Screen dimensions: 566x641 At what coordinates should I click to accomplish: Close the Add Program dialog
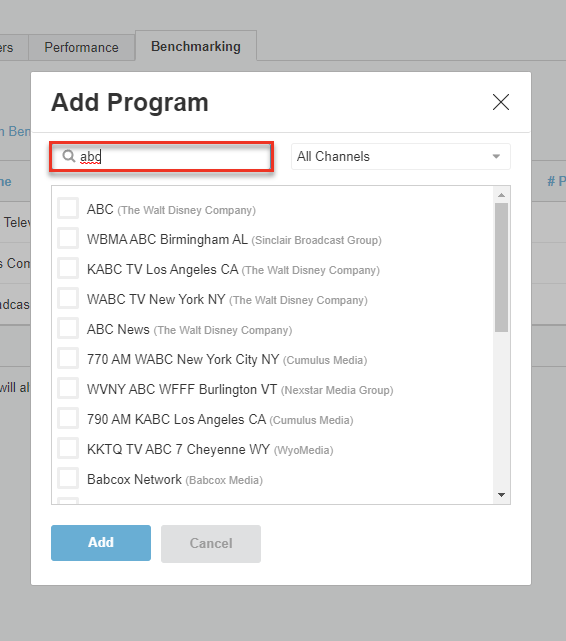[x=501, y=102]
